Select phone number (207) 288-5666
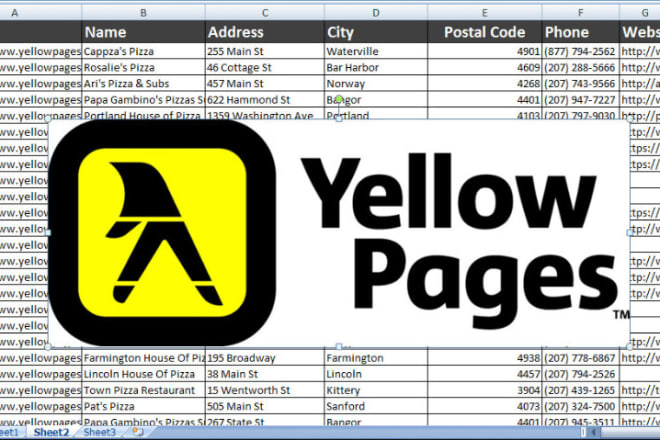Screen dimensions: 660x440 pyautogui.click(x=580, y=67)
